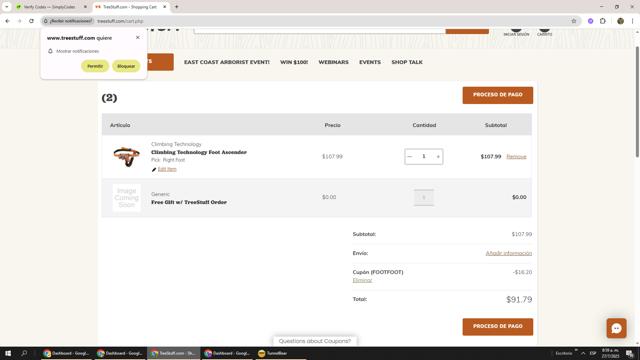
Task: Open the tab search dropdown arrow
Action: click(7, 7)
